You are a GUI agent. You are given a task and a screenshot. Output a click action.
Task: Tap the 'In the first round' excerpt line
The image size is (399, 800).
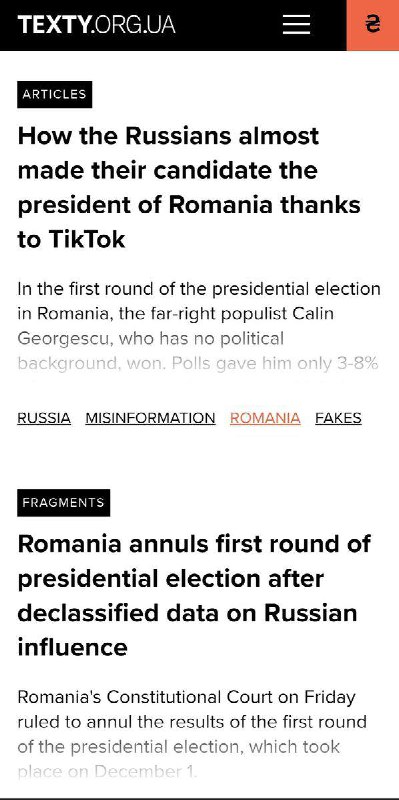[199, 289]
